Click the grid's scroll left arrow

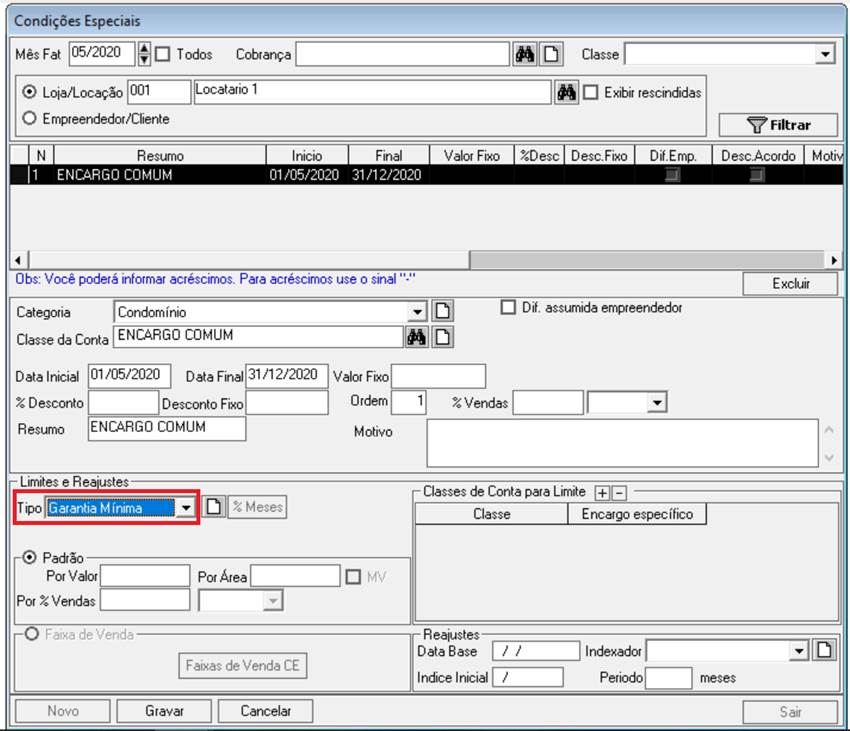pyautogui.click(x=18, y=260)
